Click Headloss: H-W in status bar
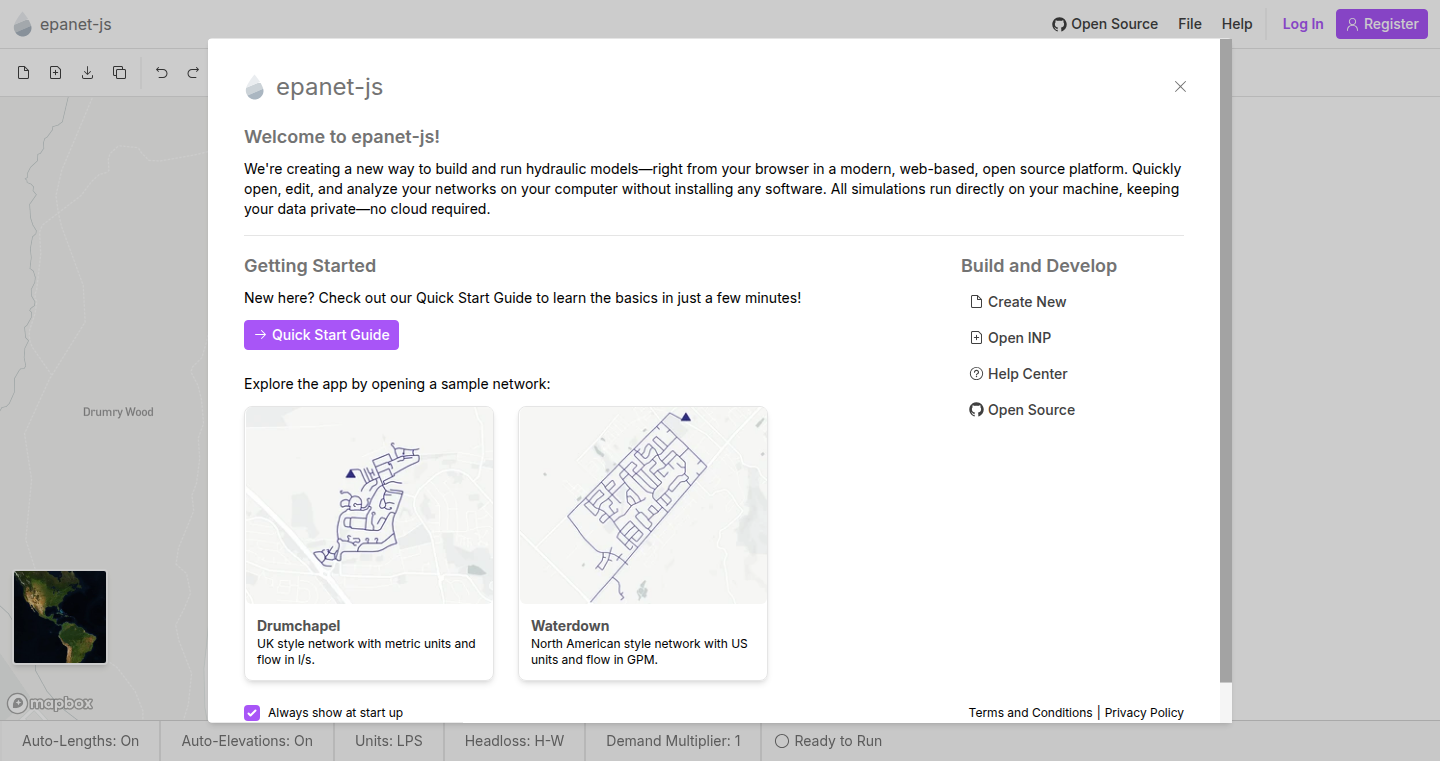The width and height of the screenshot is (1440, 761). 514,741
